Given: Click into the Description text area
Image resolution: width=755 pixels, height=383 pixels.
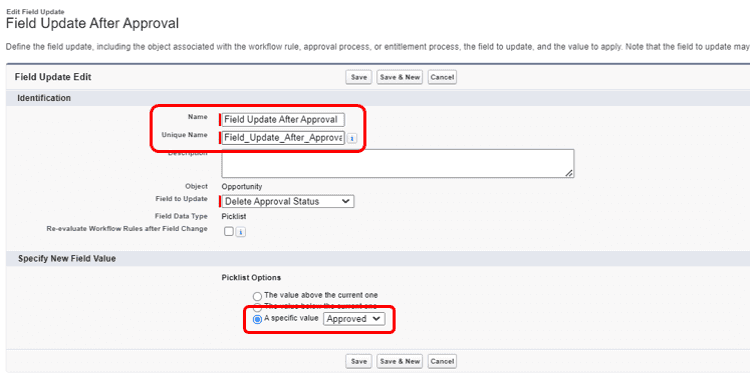Looking at the screenshot, I should pyautogui.click(x=398, y=163).
